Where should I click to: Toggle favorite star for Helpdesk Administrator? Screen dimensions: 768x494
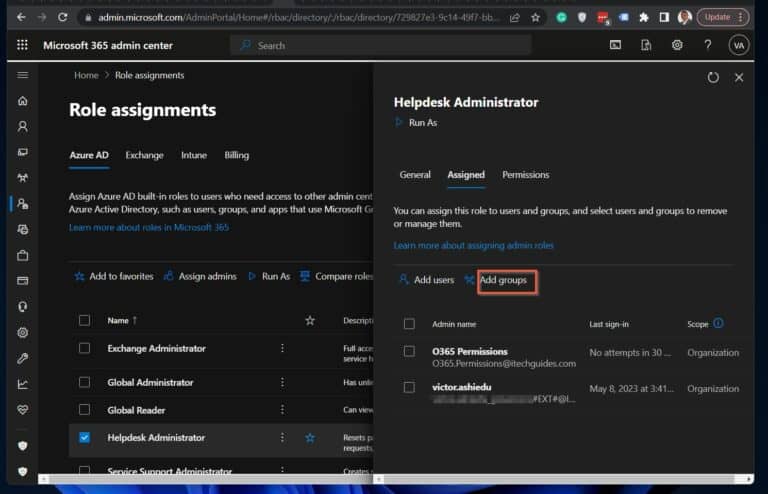point(310,438)
